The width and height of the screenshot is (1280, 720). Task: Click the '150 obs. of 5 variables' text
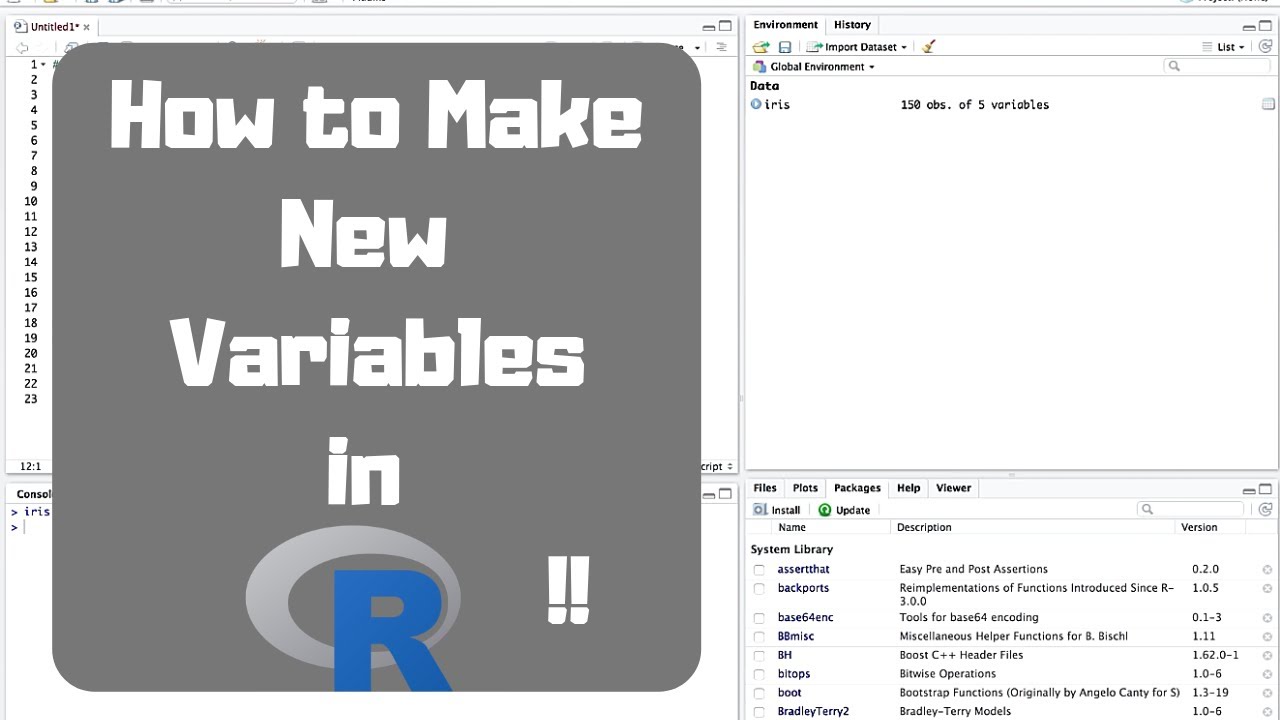[975, 104]
